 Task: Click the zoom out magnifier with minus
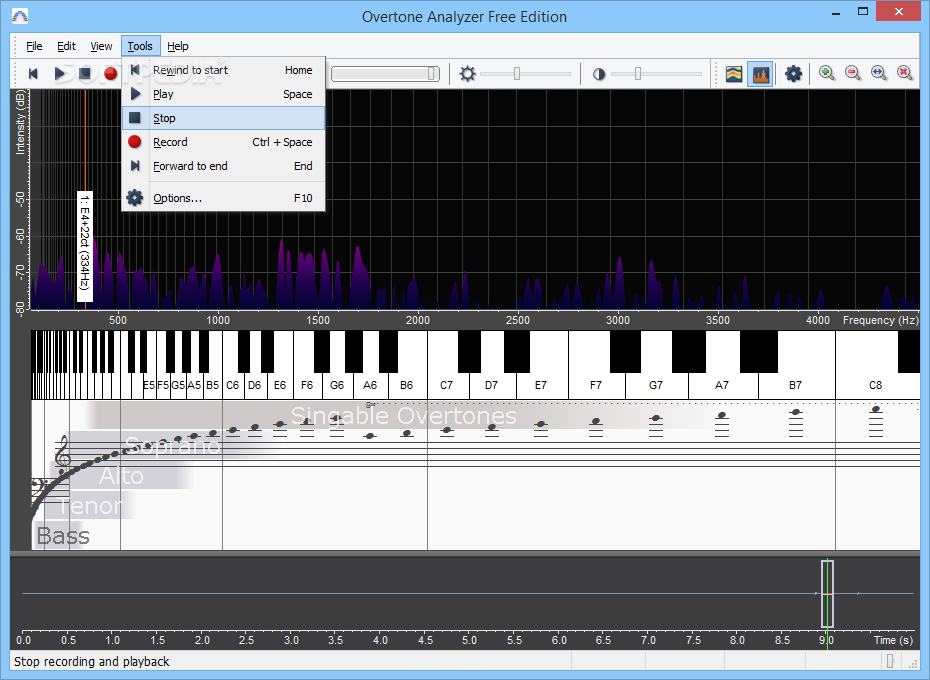[x=852, y=73]
